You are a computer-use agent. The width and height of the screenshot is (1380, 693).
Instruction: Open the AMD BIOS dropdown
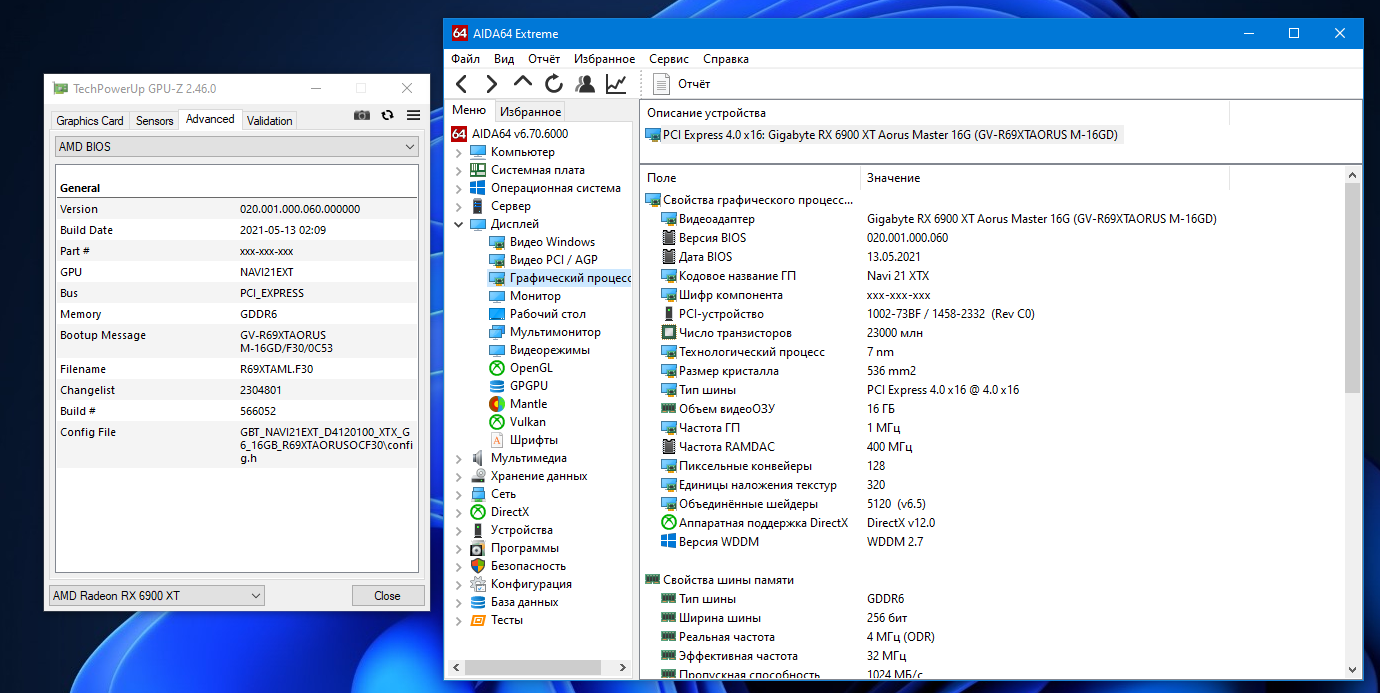236,147
